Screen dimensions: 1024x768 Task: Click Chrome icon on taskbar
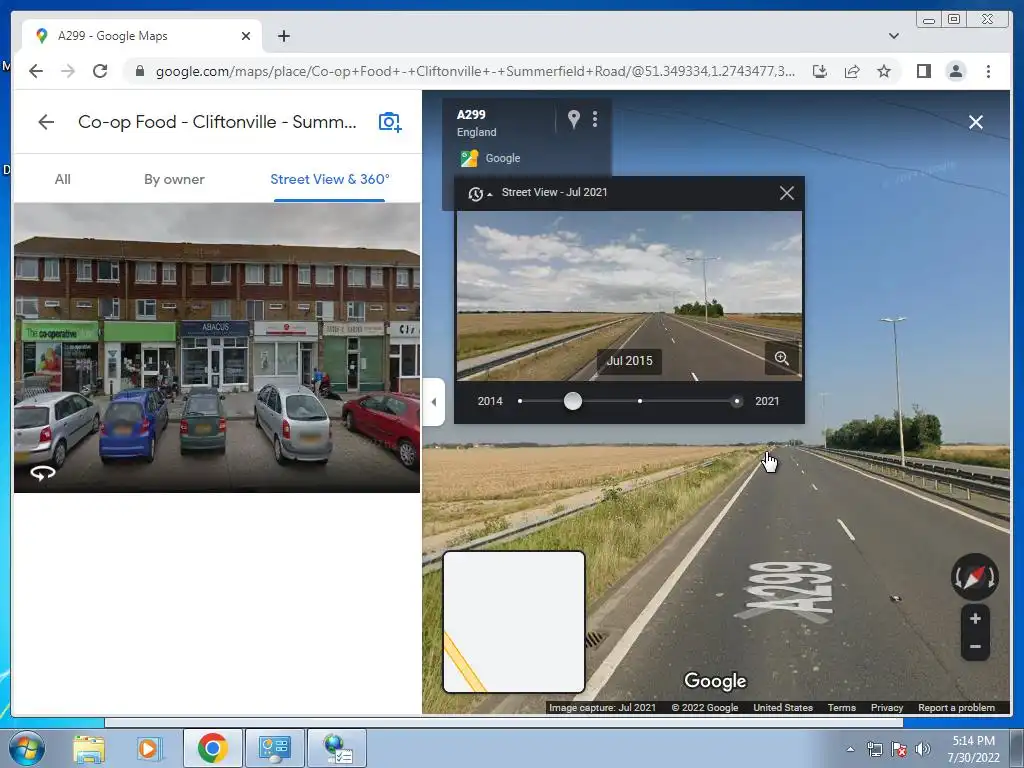(x=212, y=748)
